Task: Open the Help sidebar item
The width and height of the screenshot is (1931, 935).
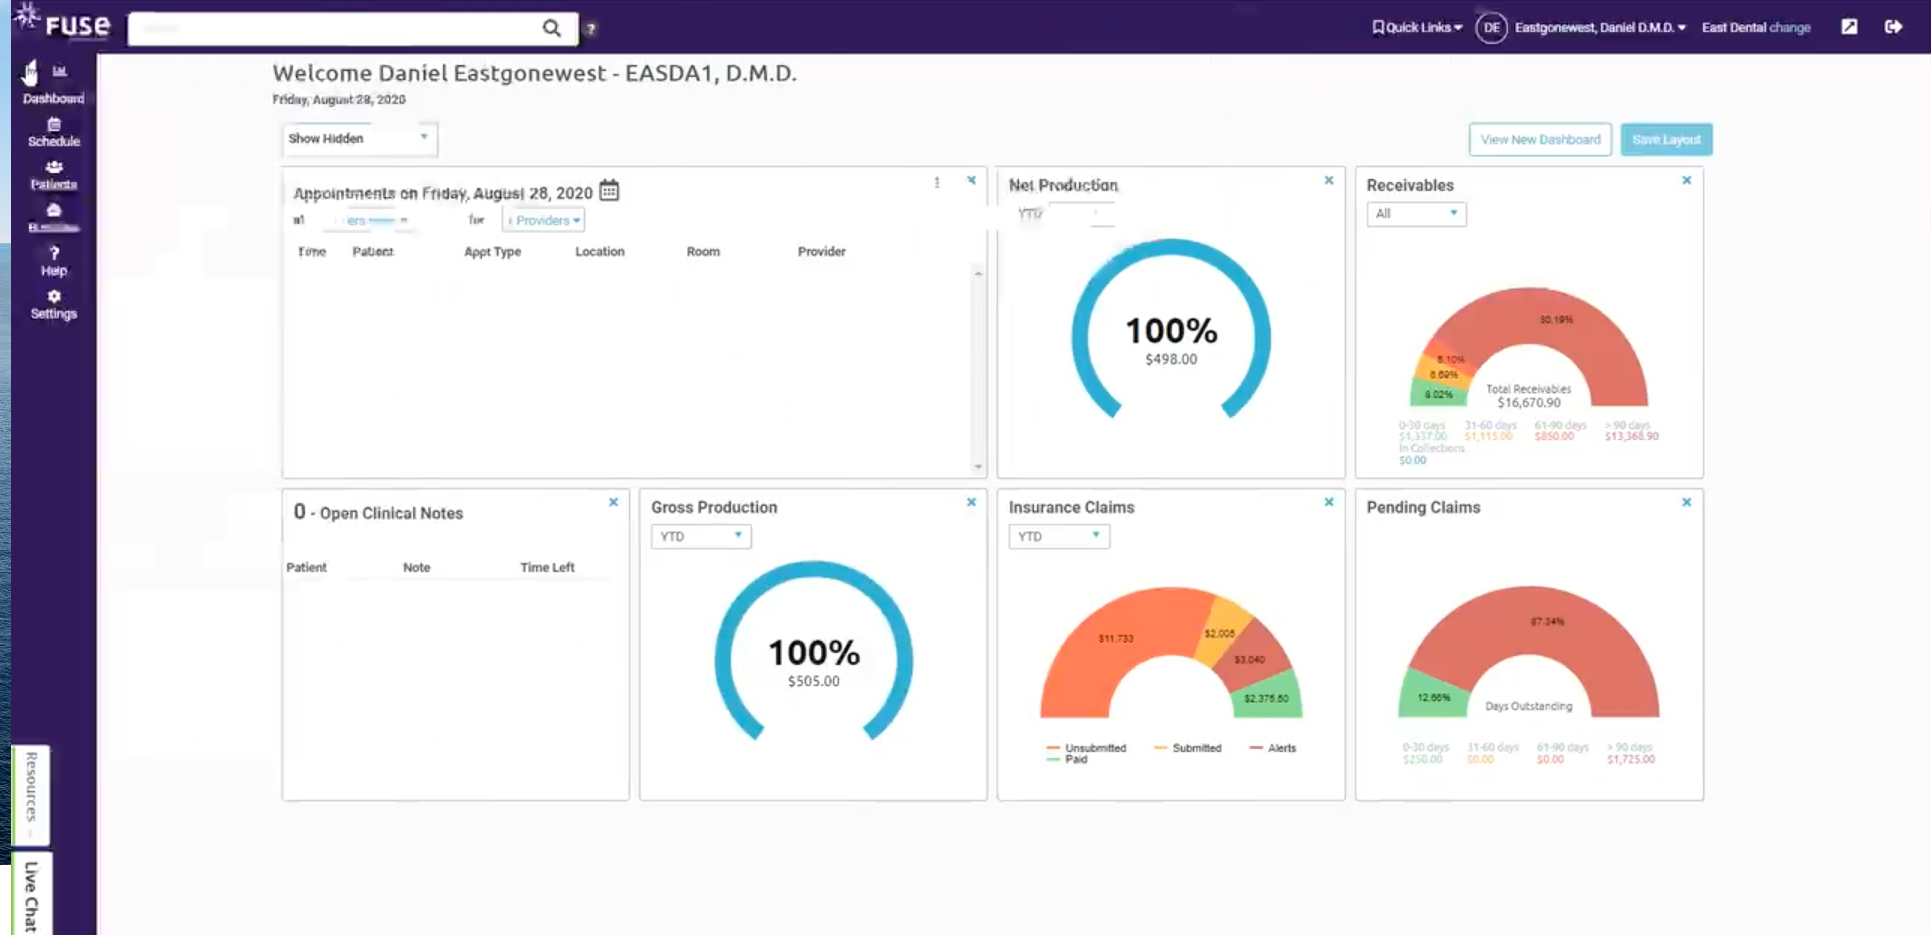Action: coord(54,261)
